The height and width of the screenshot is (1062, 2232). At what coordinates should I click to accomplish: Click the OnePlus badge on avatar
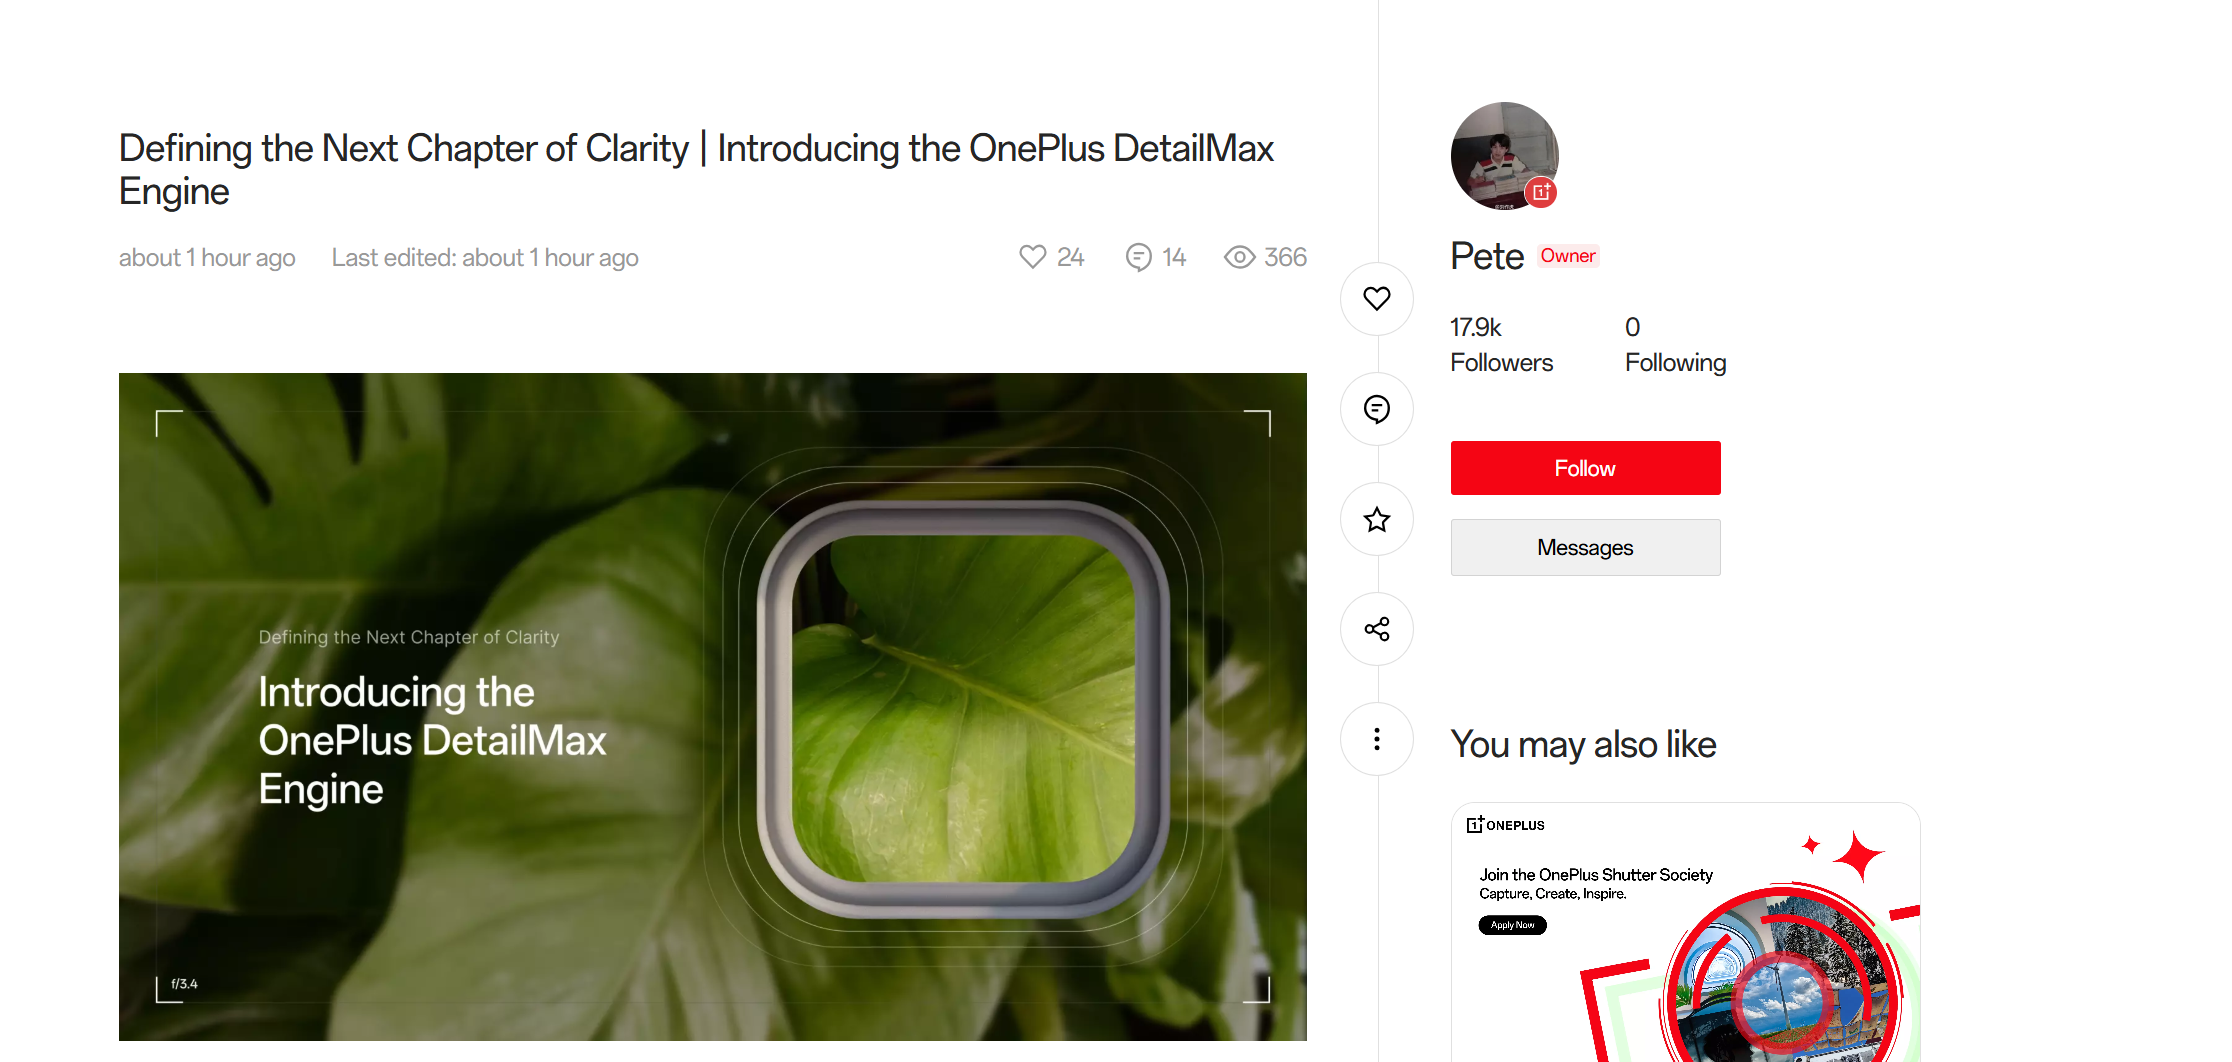pos(1541,192)
